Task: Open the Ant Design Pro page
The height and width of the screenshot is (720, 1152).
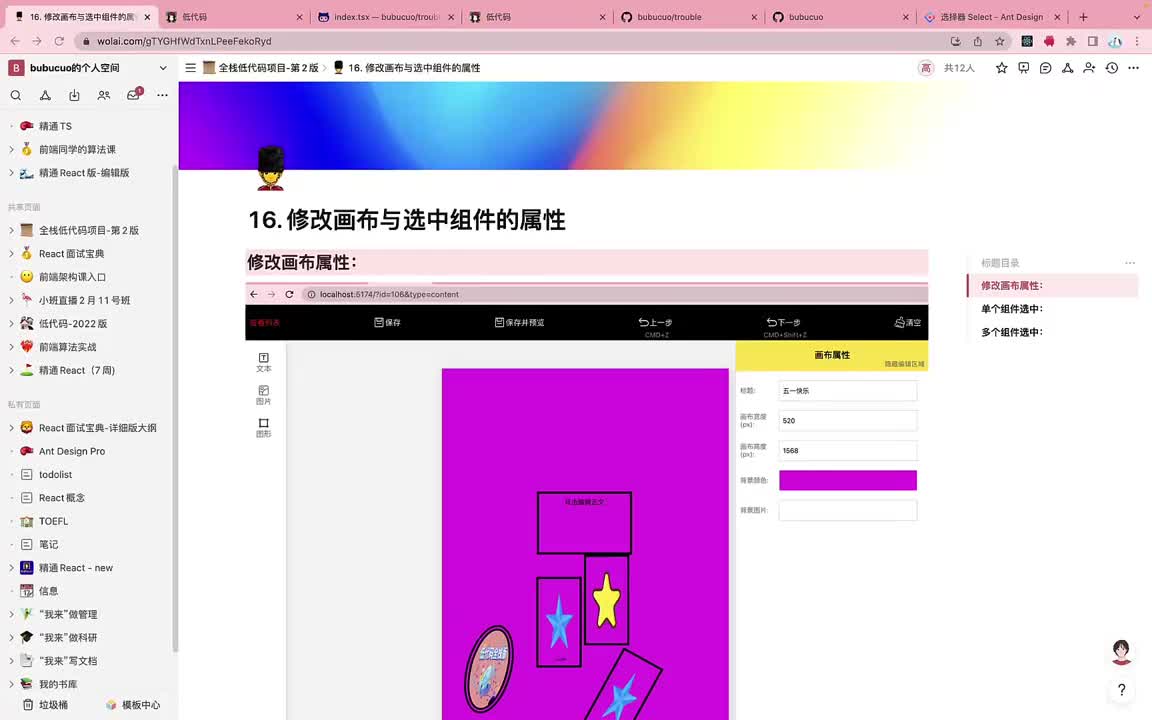Action: pyautogui.click(x=71, y=451)
